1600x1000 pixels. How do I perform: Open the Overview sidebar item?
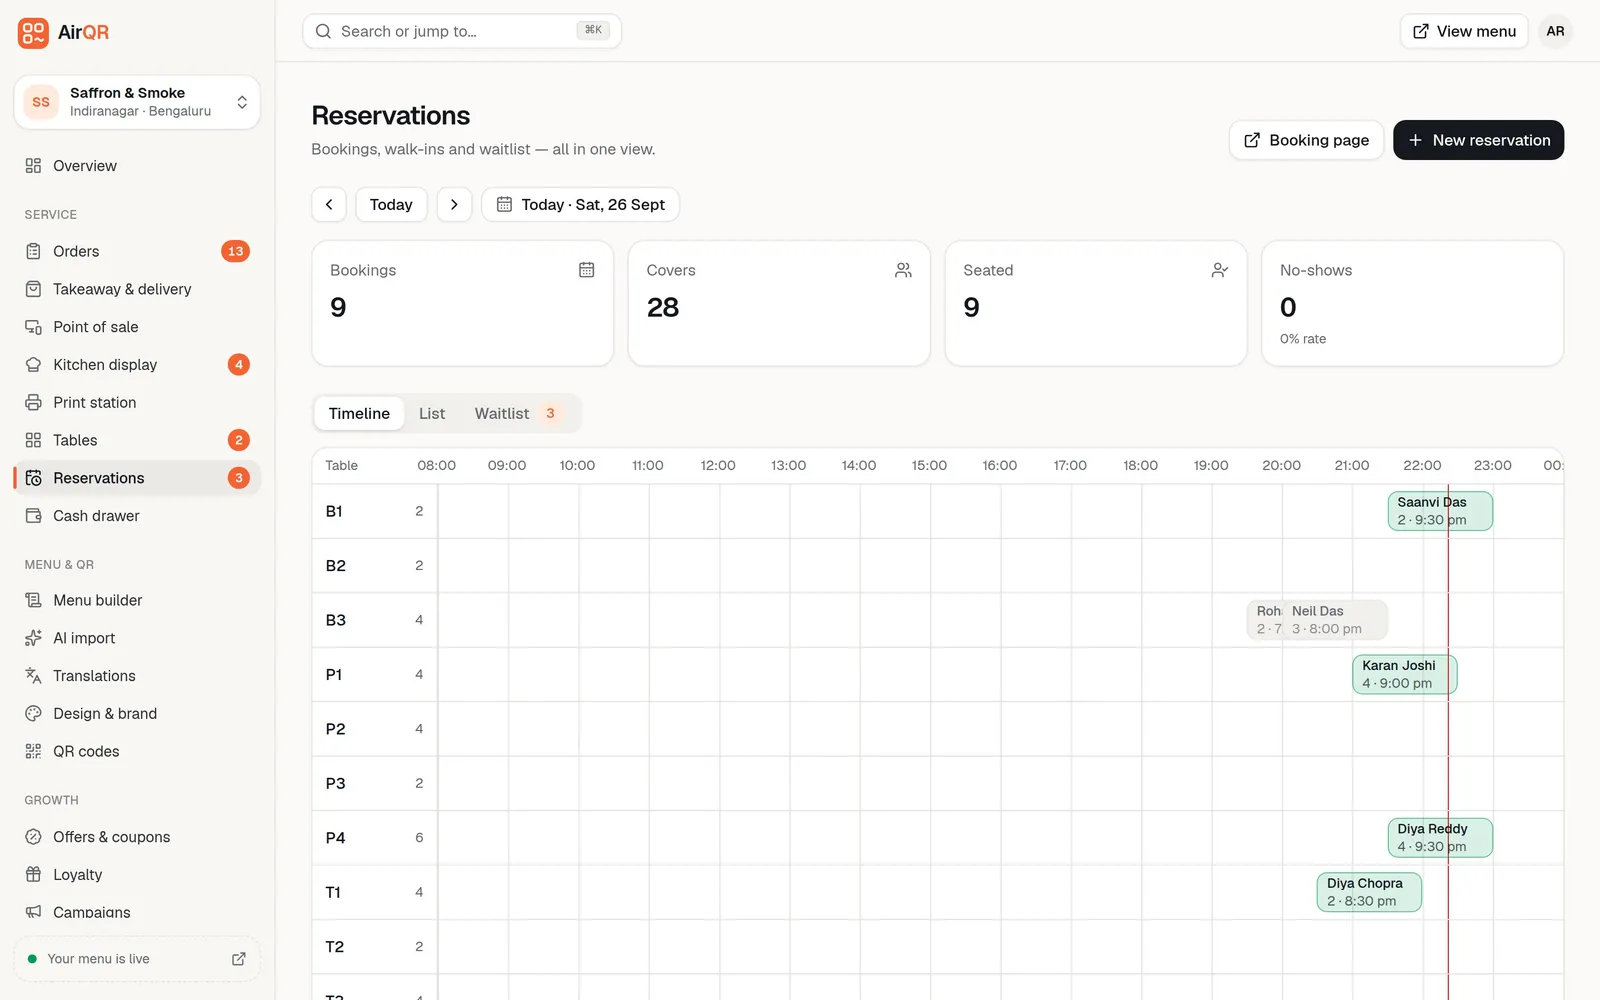click(137, 166)
